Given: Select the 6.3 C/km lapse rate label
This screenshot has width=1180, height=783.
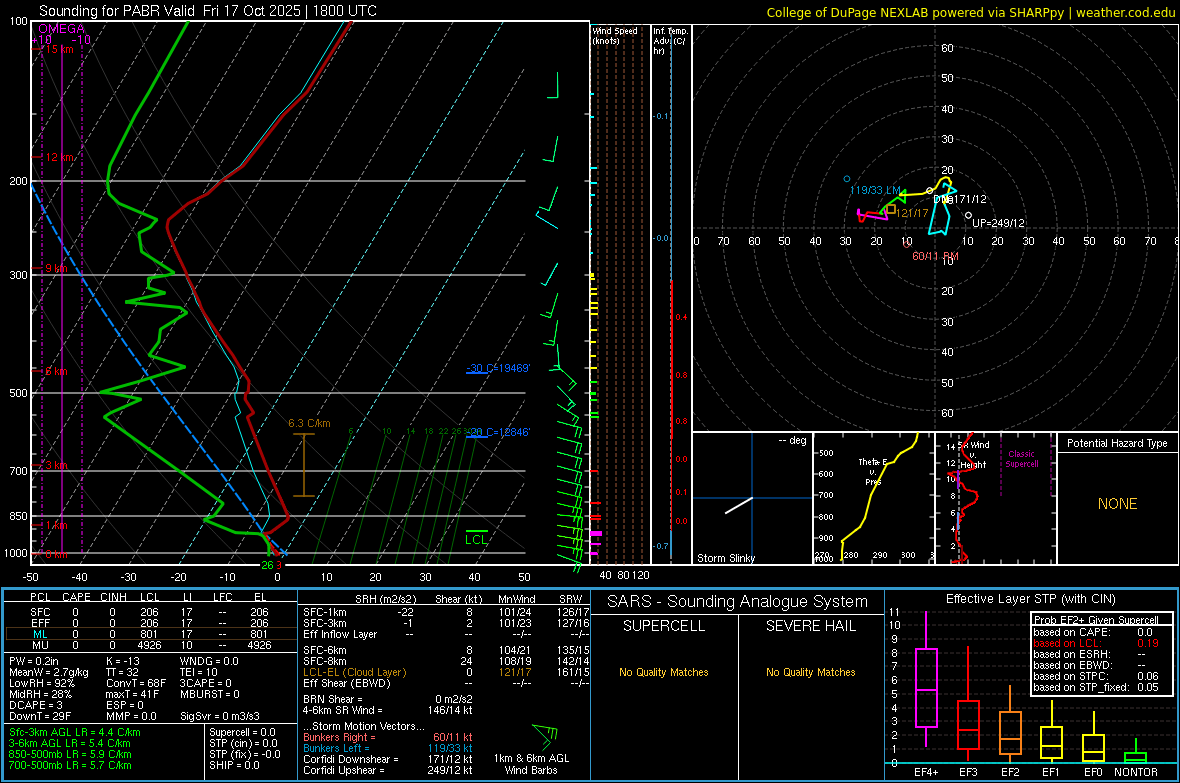Looking at the screenshot, I should pyautogui.click(x=309, y=423).
